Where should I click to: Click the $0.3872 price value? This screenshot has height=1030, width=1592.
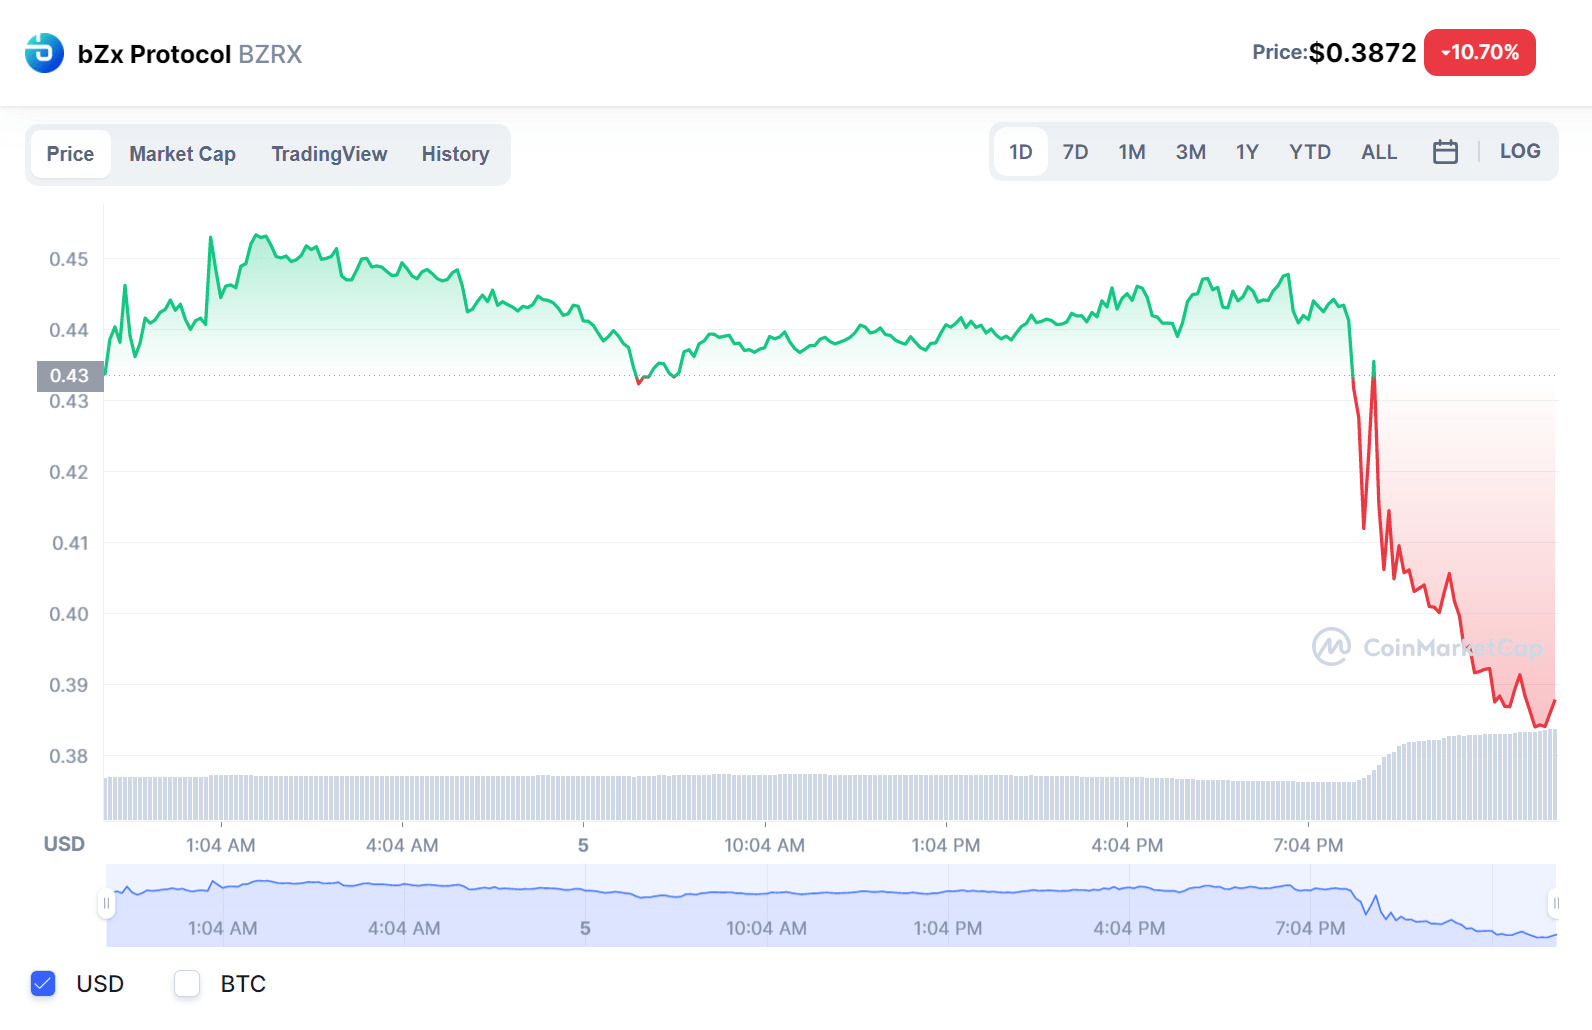1362,52
